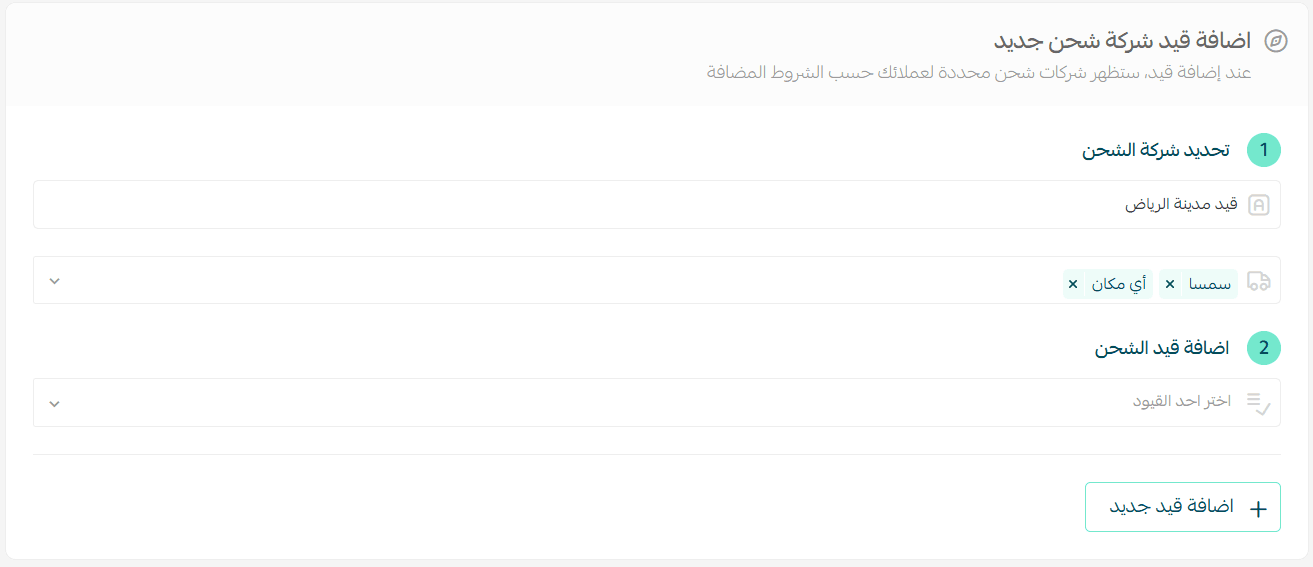Click the compass icon beside the page title
The height and width of the screenshot is (567, 1313).
pos(1275,41)
